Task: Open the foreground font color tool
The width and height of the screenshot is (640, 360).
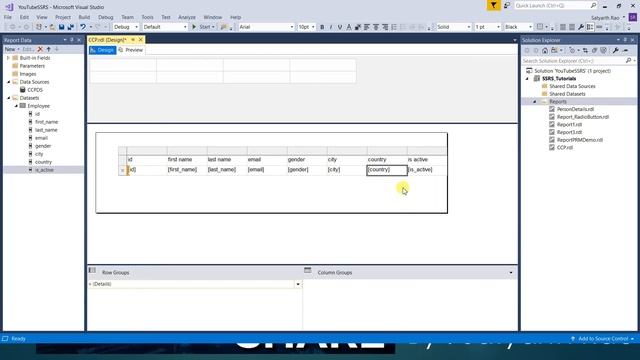Action: point(349,27)
